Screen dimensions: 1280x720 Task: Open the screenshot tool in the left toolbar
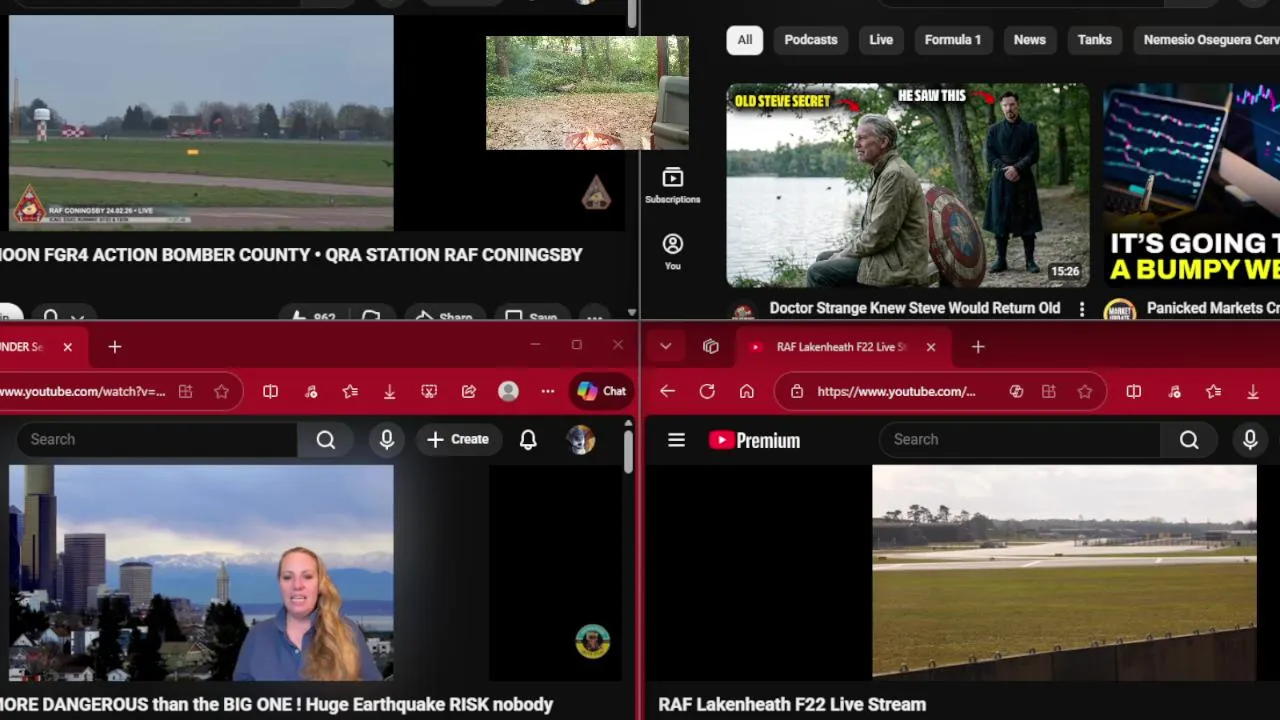429,392
